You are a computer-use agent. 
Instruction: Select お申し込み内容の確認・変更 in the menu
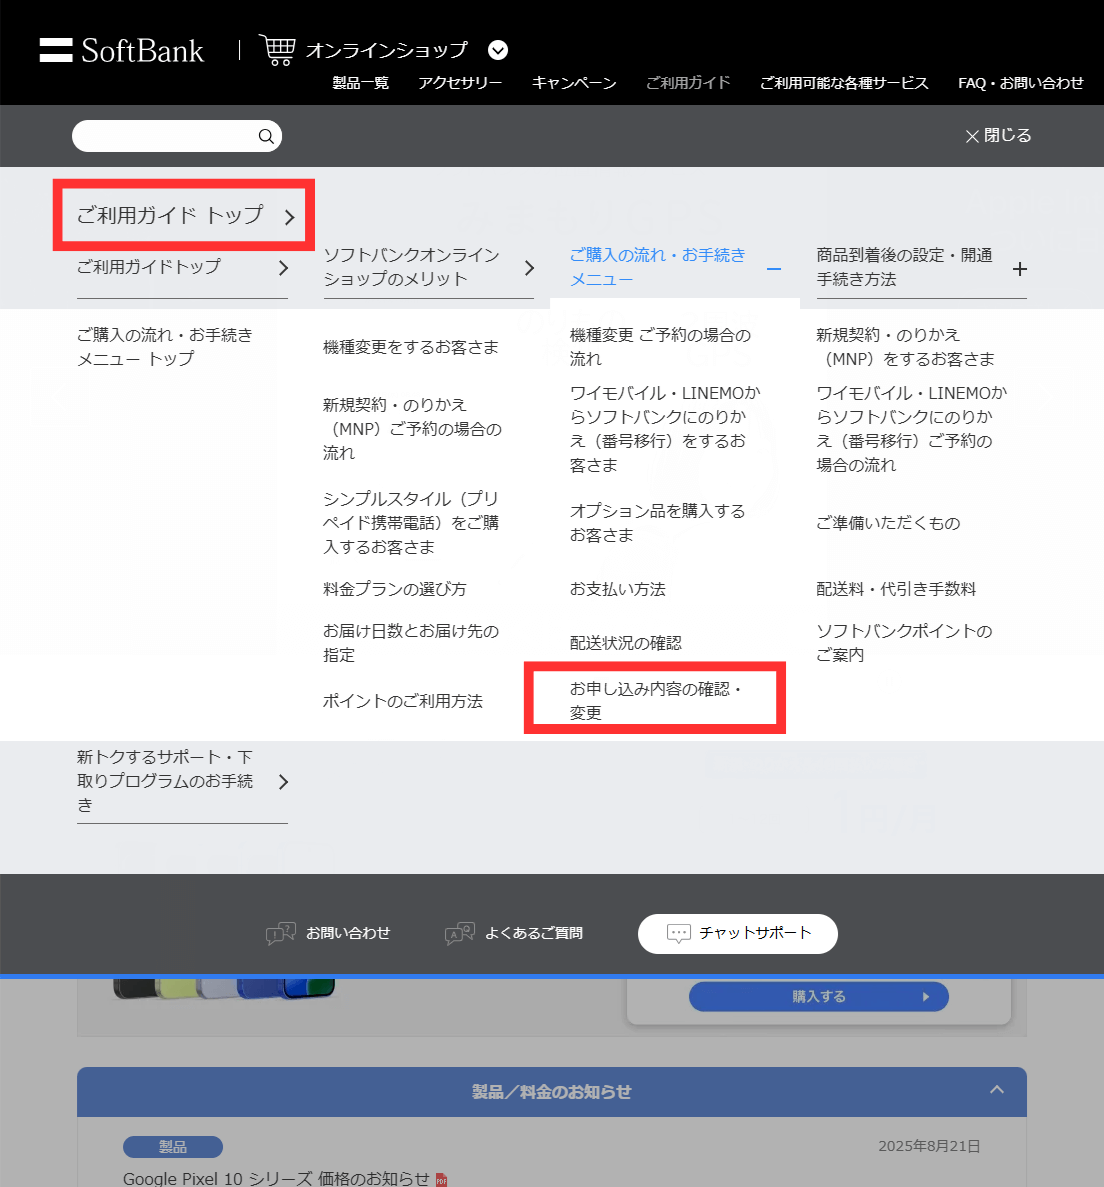click(654, 698)
